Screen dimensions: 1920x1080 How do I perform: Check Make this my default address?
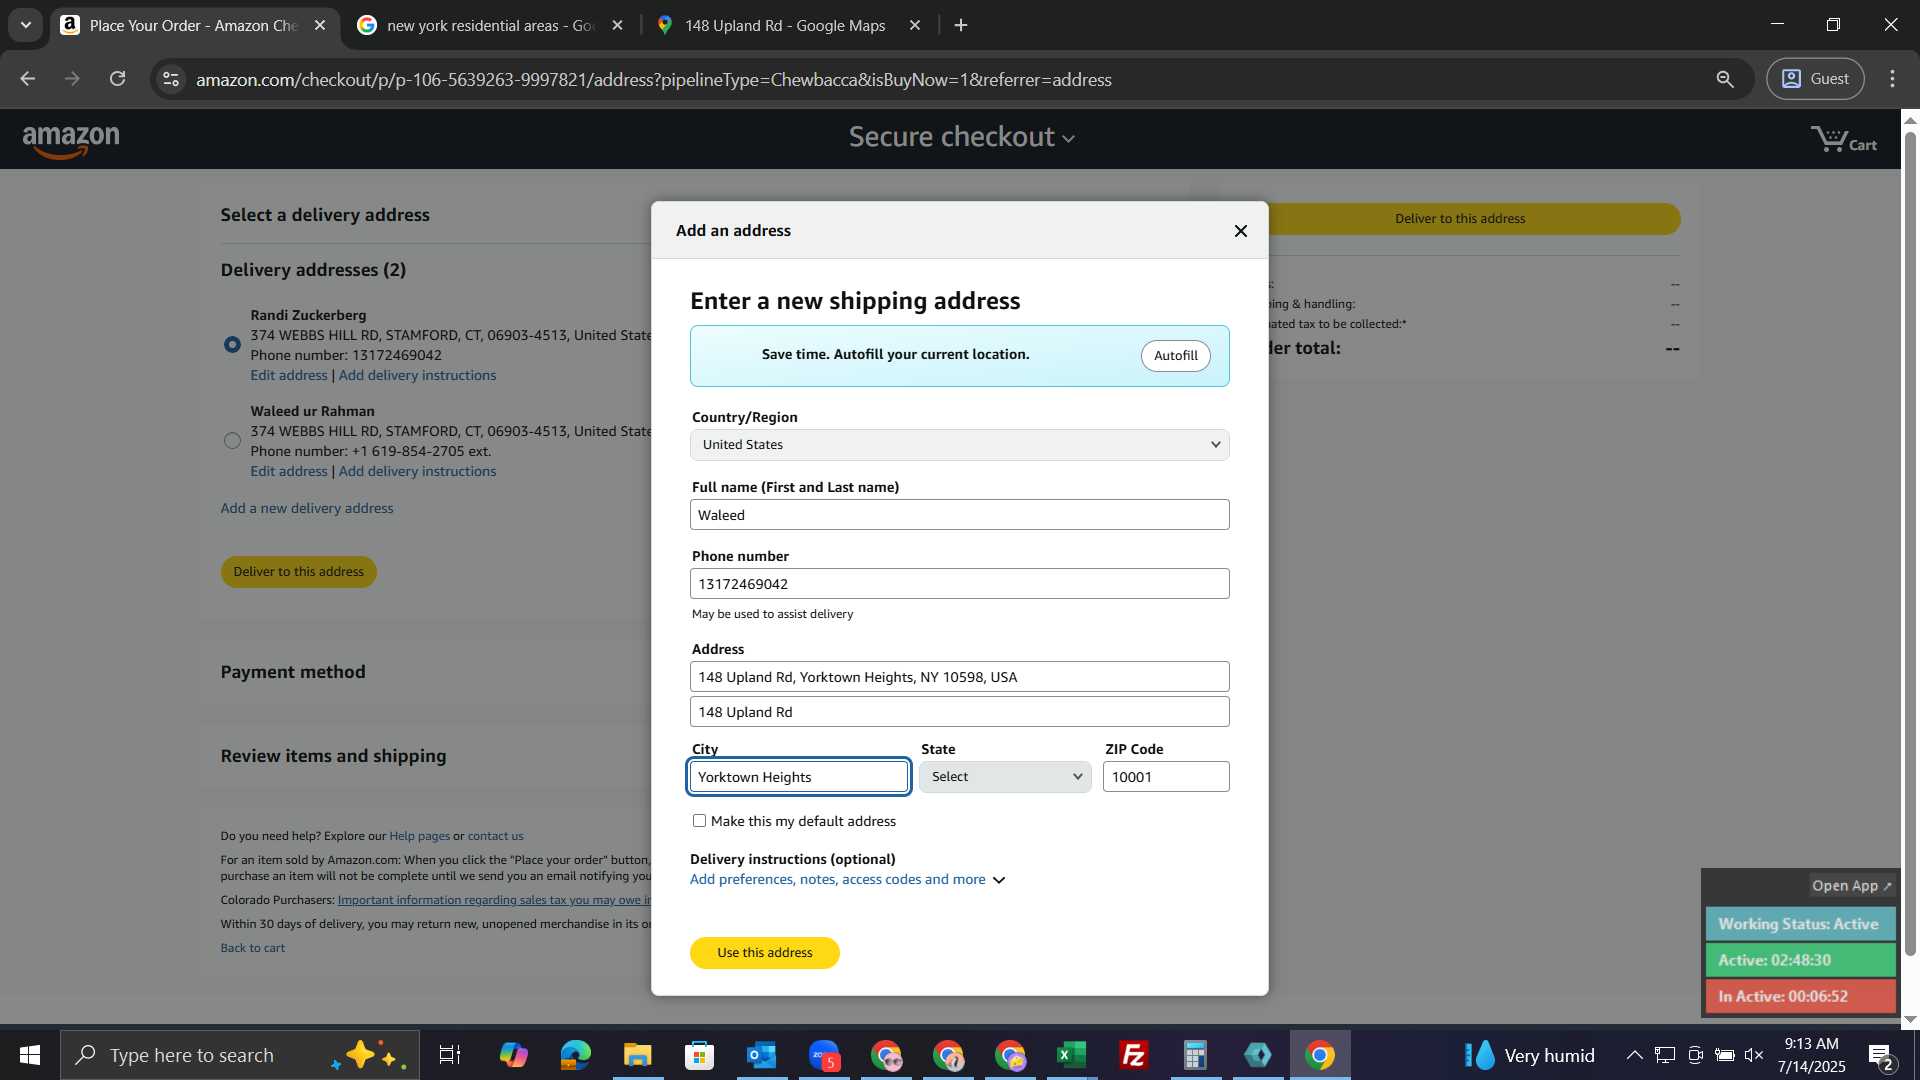tap(699, 821)
